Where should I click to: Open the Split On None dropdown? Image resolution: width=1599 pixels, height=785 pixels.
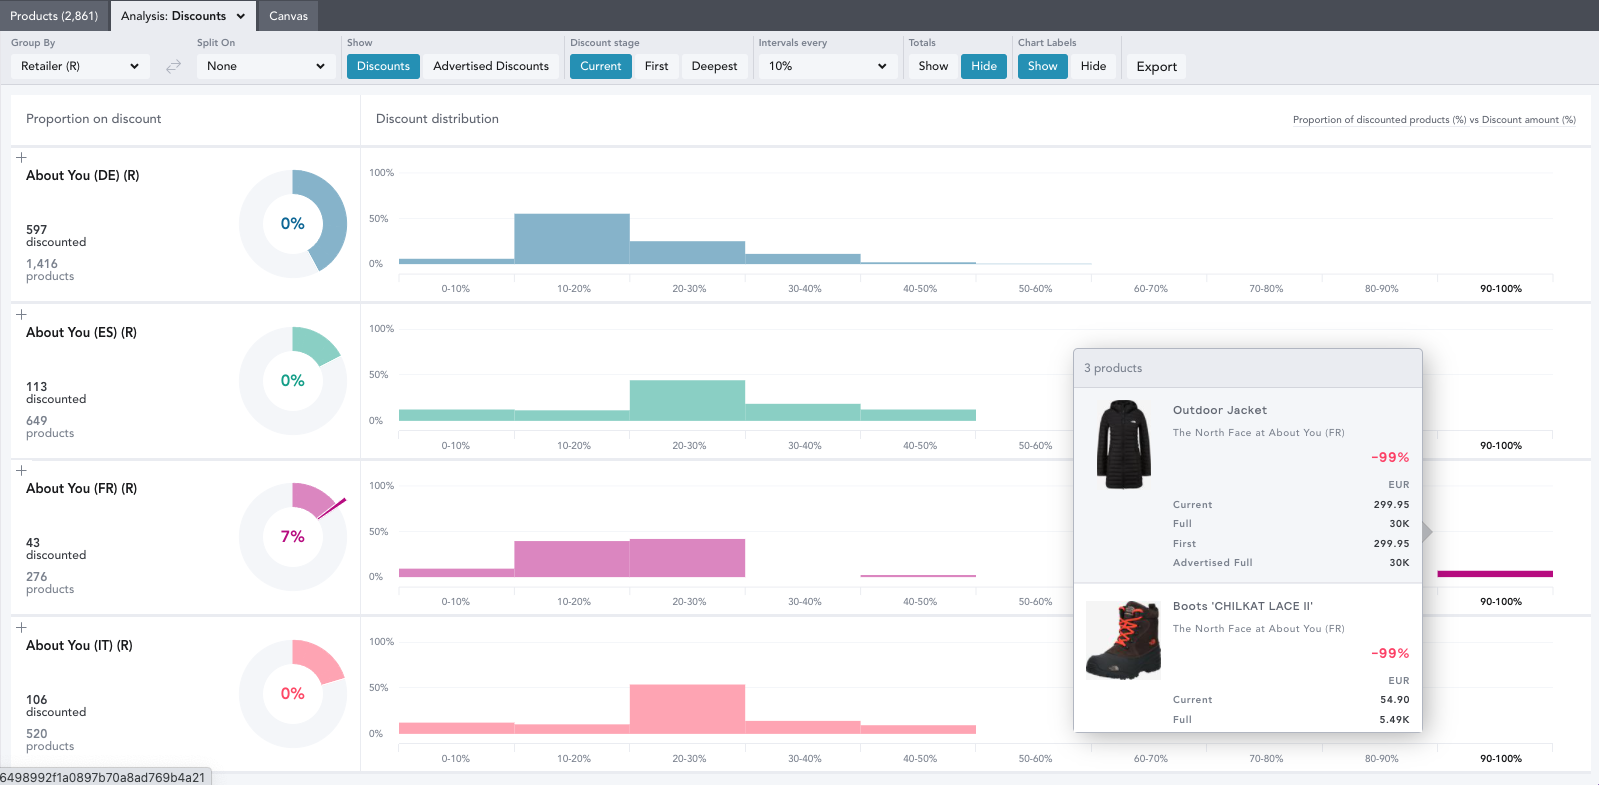pyautogui.click(x=265, y=66)
